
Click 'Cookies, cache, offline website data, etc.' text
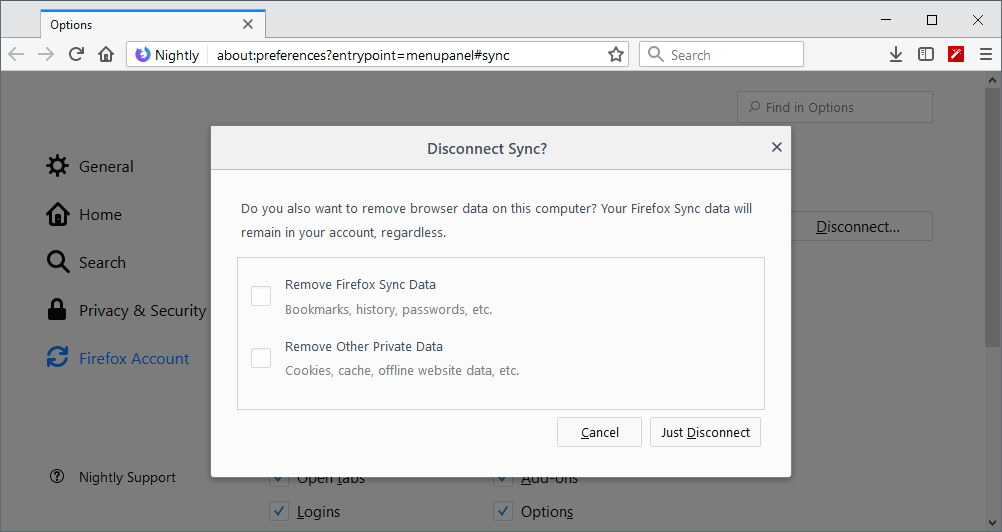point(402,370)
